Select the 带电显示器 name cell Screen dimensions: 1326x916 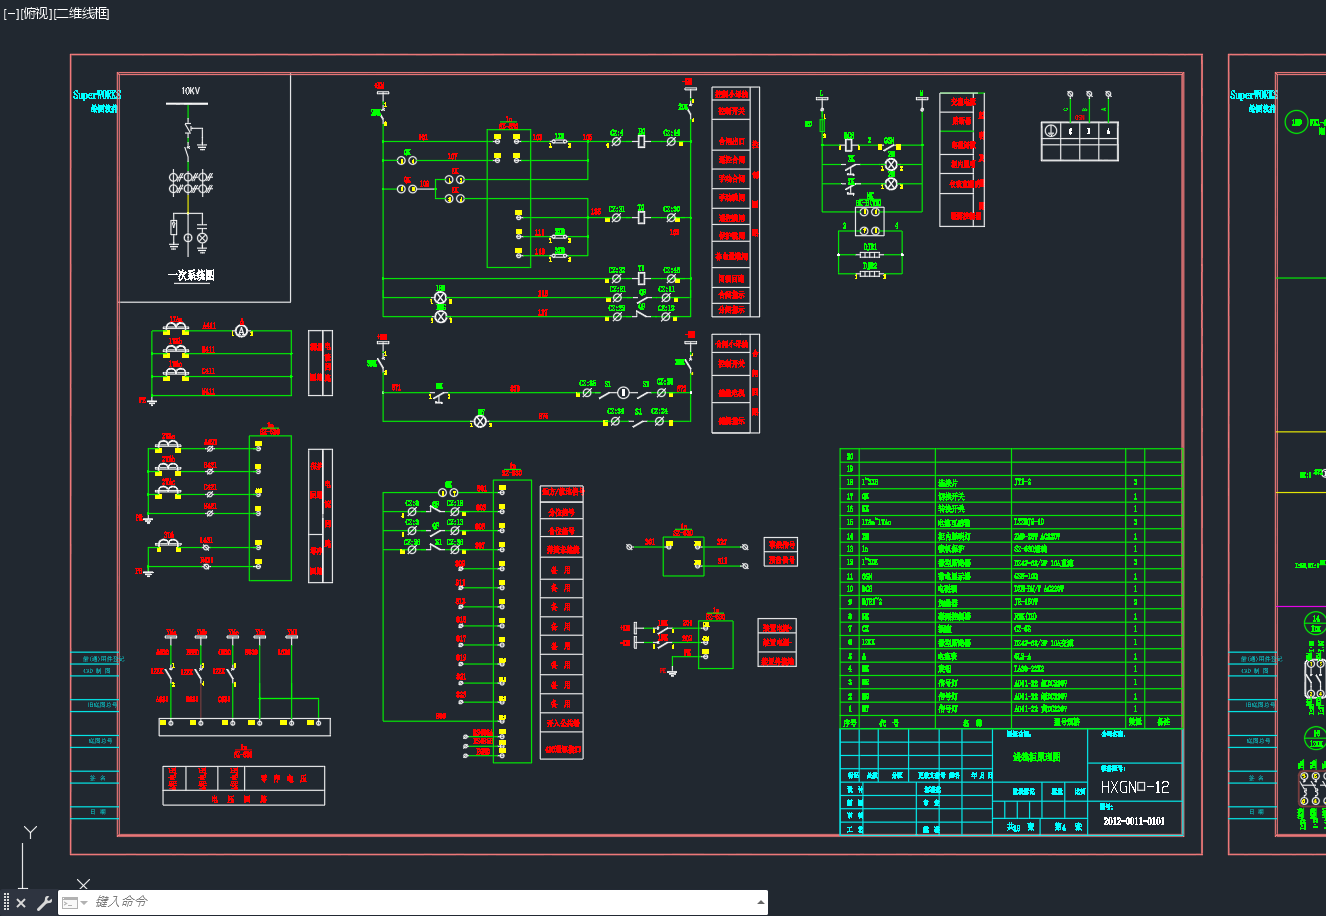(973, 576)
